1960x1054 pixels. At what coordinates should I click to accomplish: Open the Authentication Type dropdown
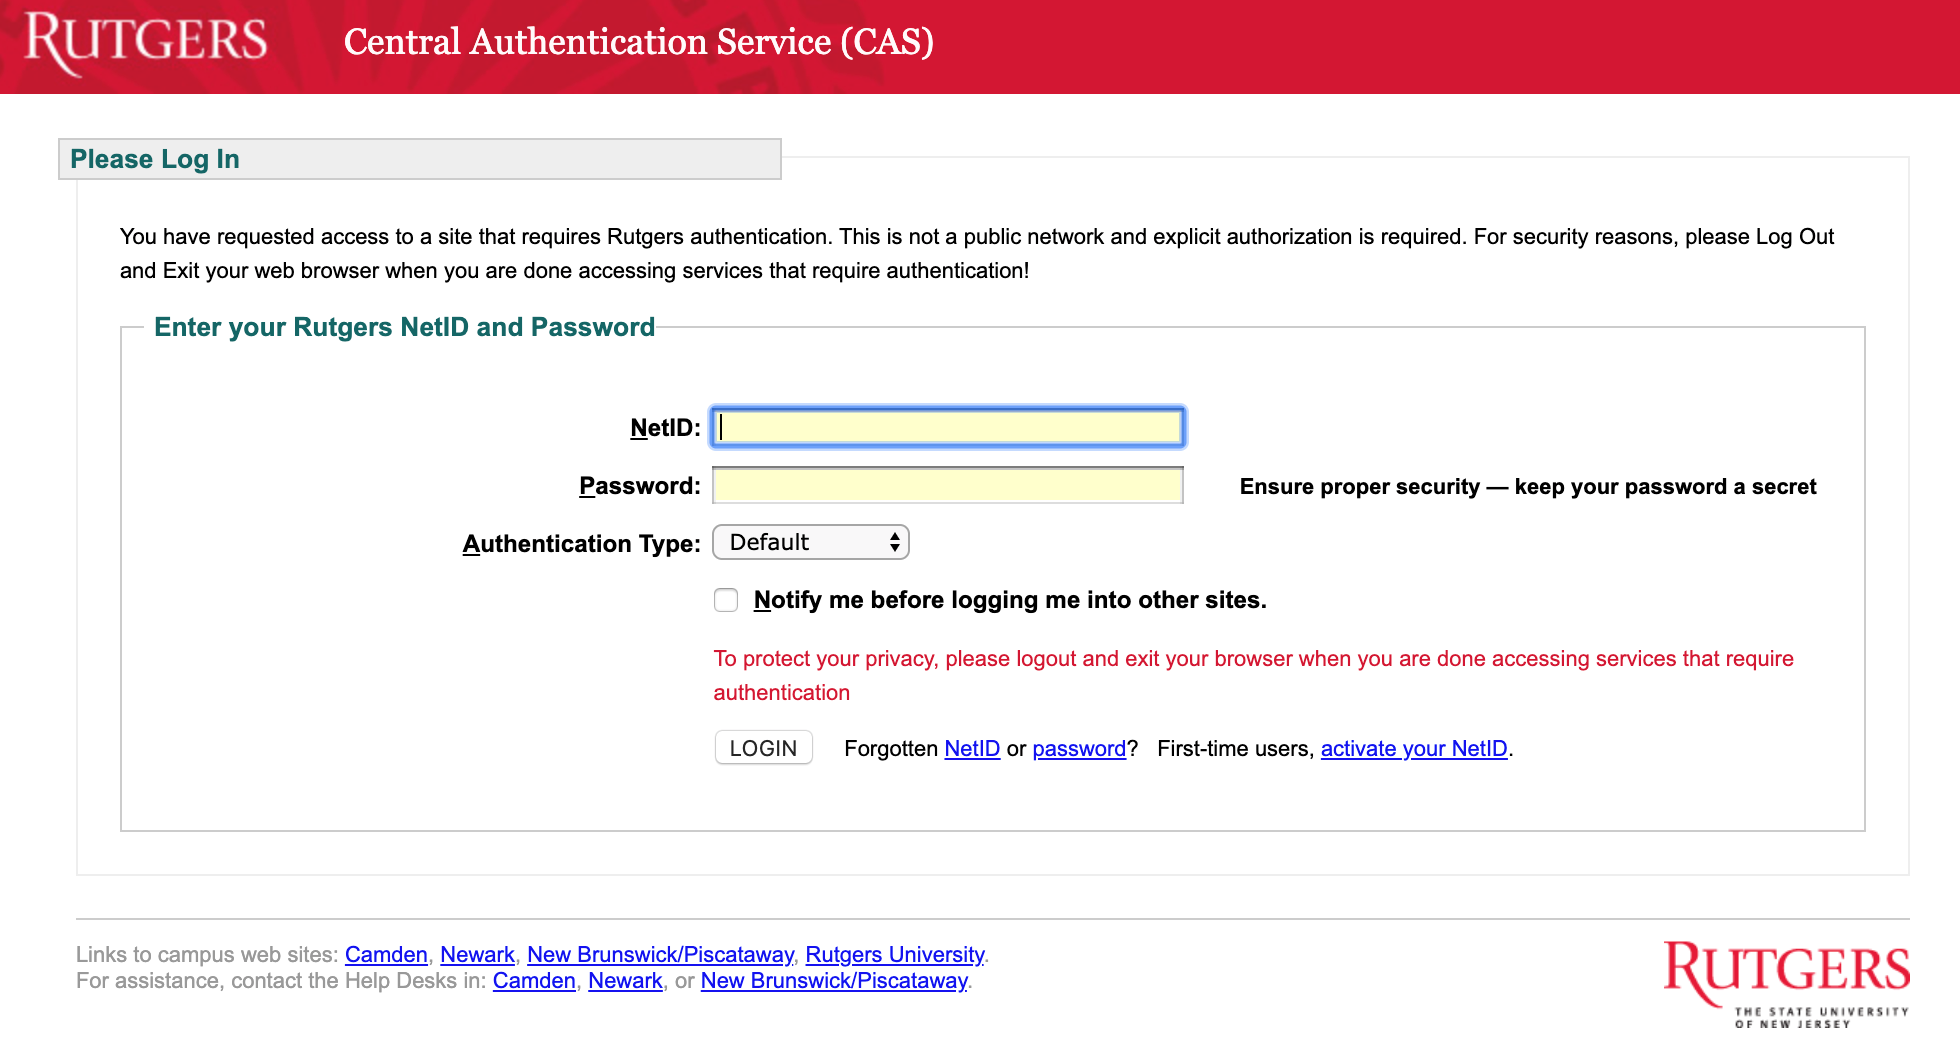point(810,542)
